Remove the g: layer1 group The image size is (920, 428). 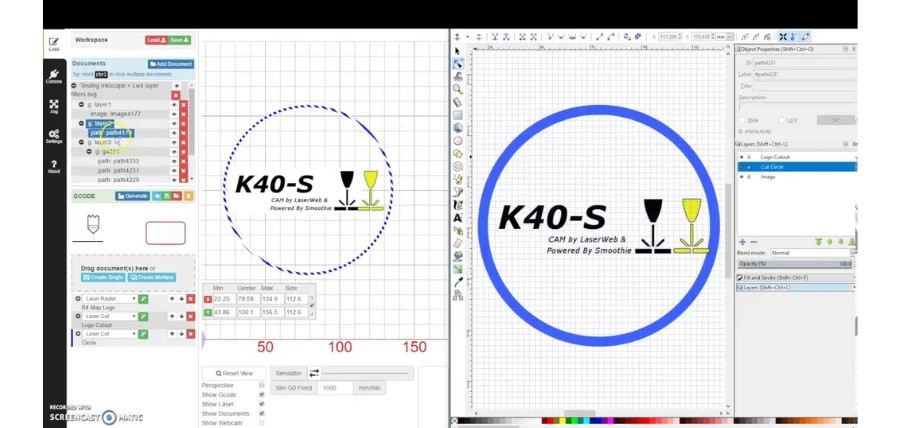(183, 105)
